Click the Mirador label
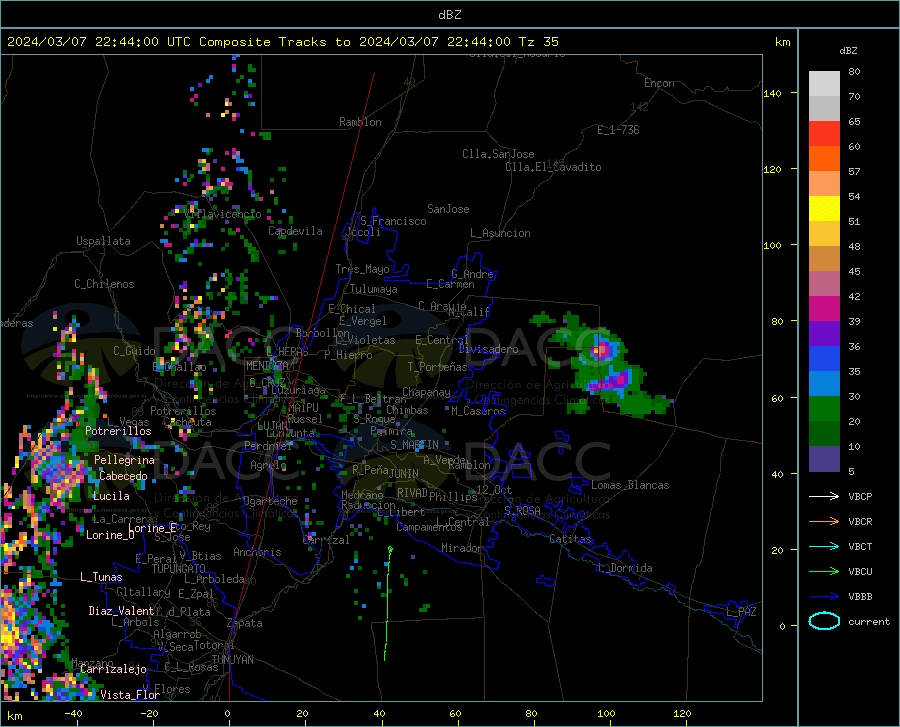 [x=461, y=548]
